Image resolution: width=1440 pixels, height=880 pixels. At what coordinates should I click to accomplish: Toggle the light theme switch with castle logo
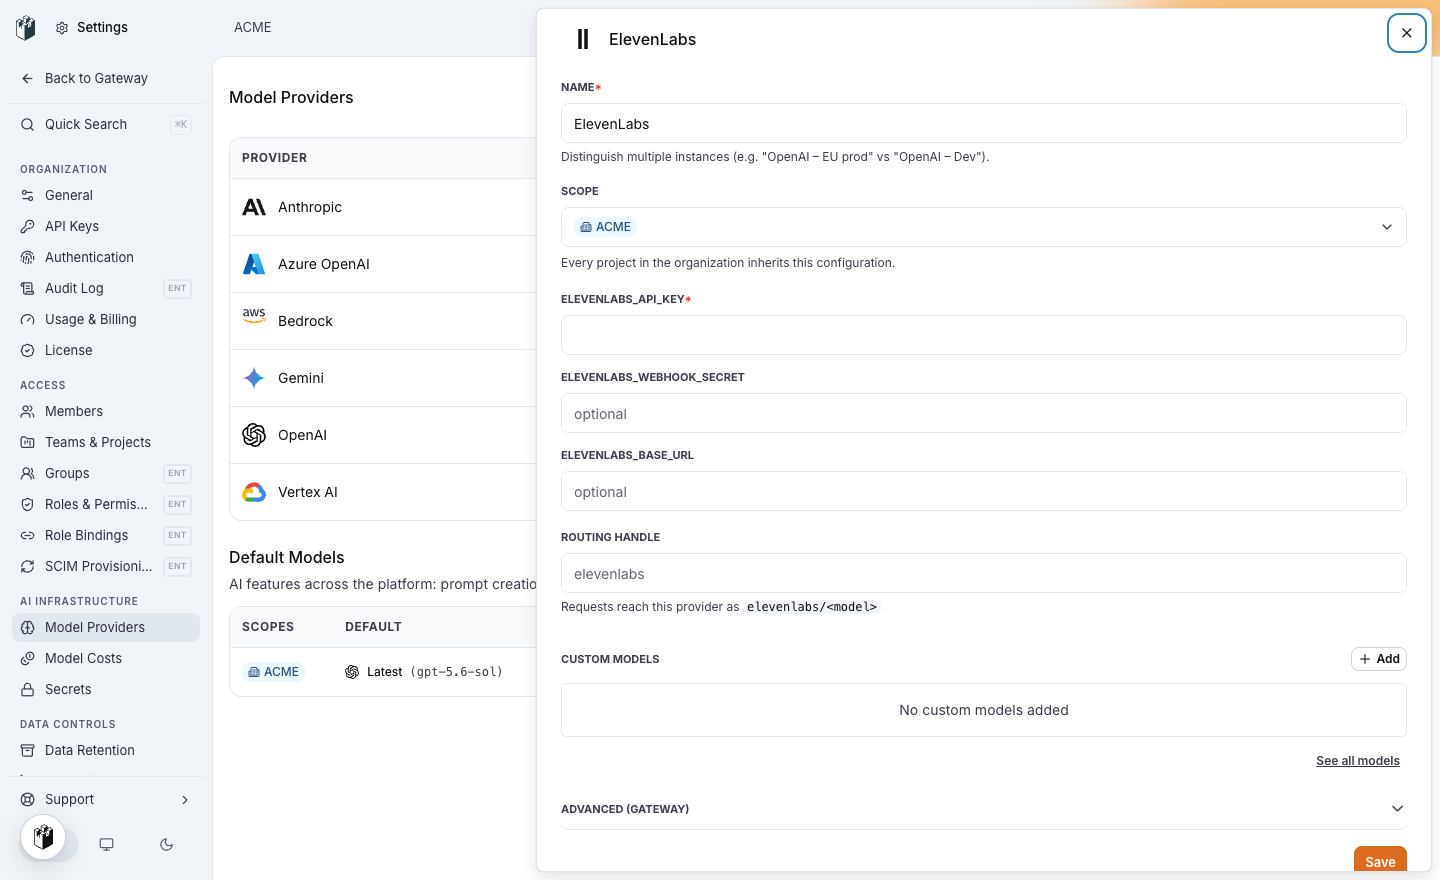click(43, 837)
